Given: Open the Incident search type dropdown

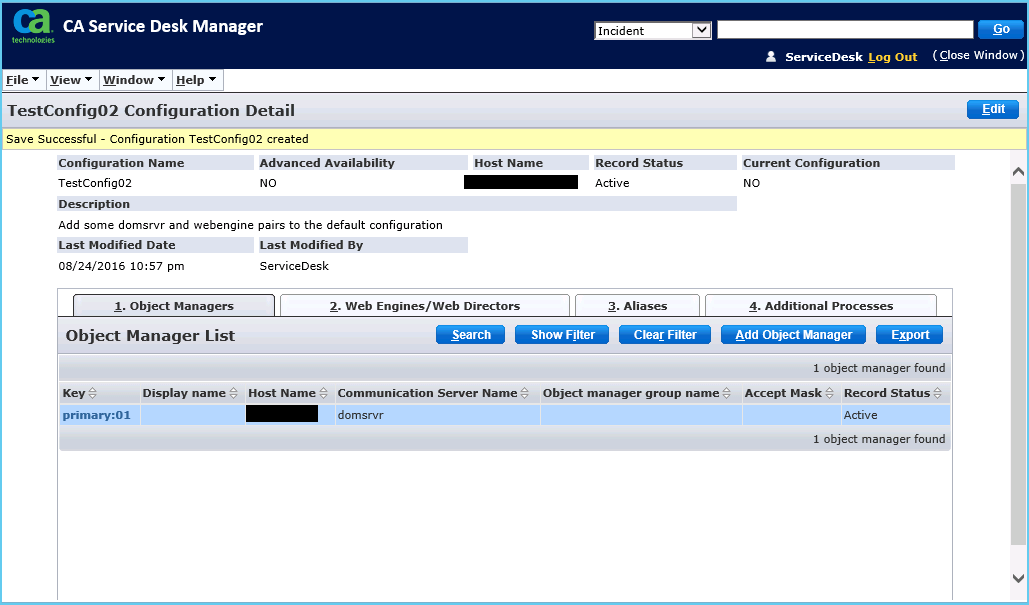Looking at the screenshot, I should coord(652,30).
